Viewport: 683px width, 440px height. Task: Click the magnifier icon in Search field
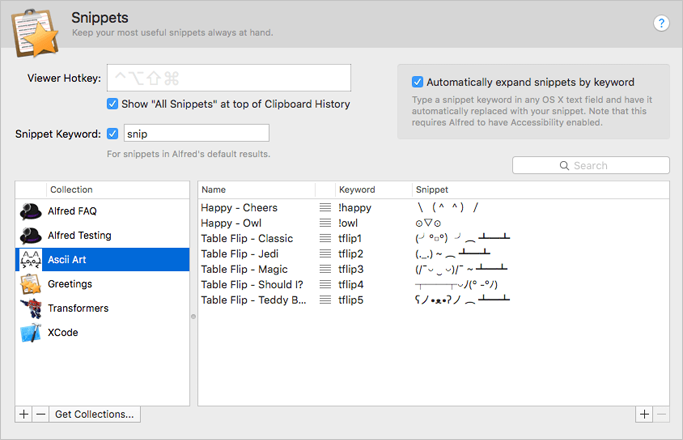(564, 166)
